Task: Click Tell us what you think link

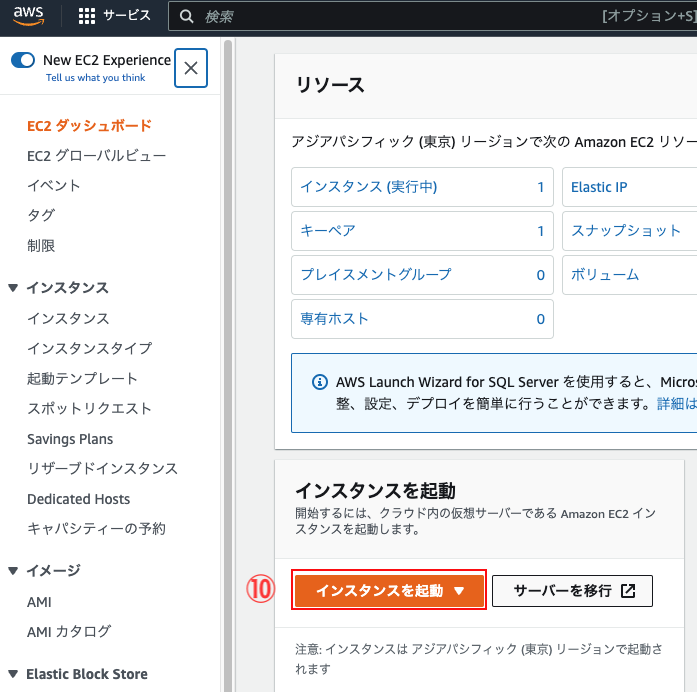Action: [96, 78]
